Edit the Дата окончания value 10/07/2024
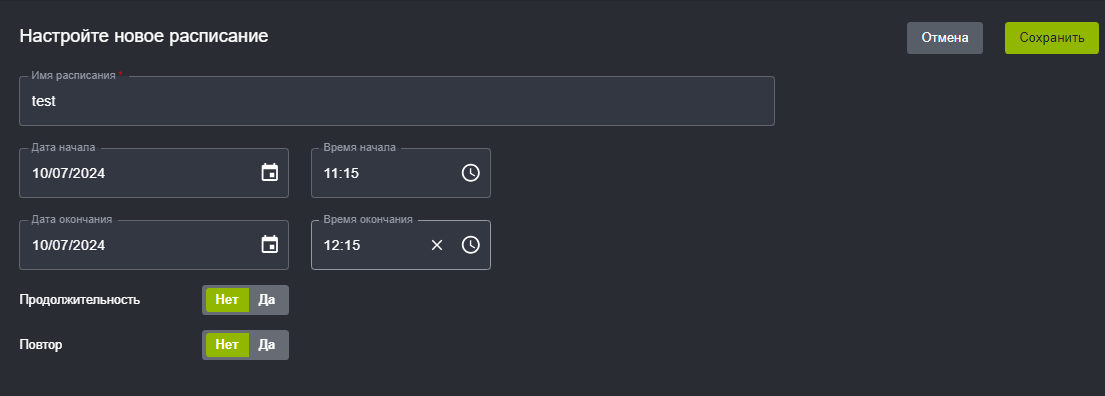 pyautogui.click(x=69, y=245)
